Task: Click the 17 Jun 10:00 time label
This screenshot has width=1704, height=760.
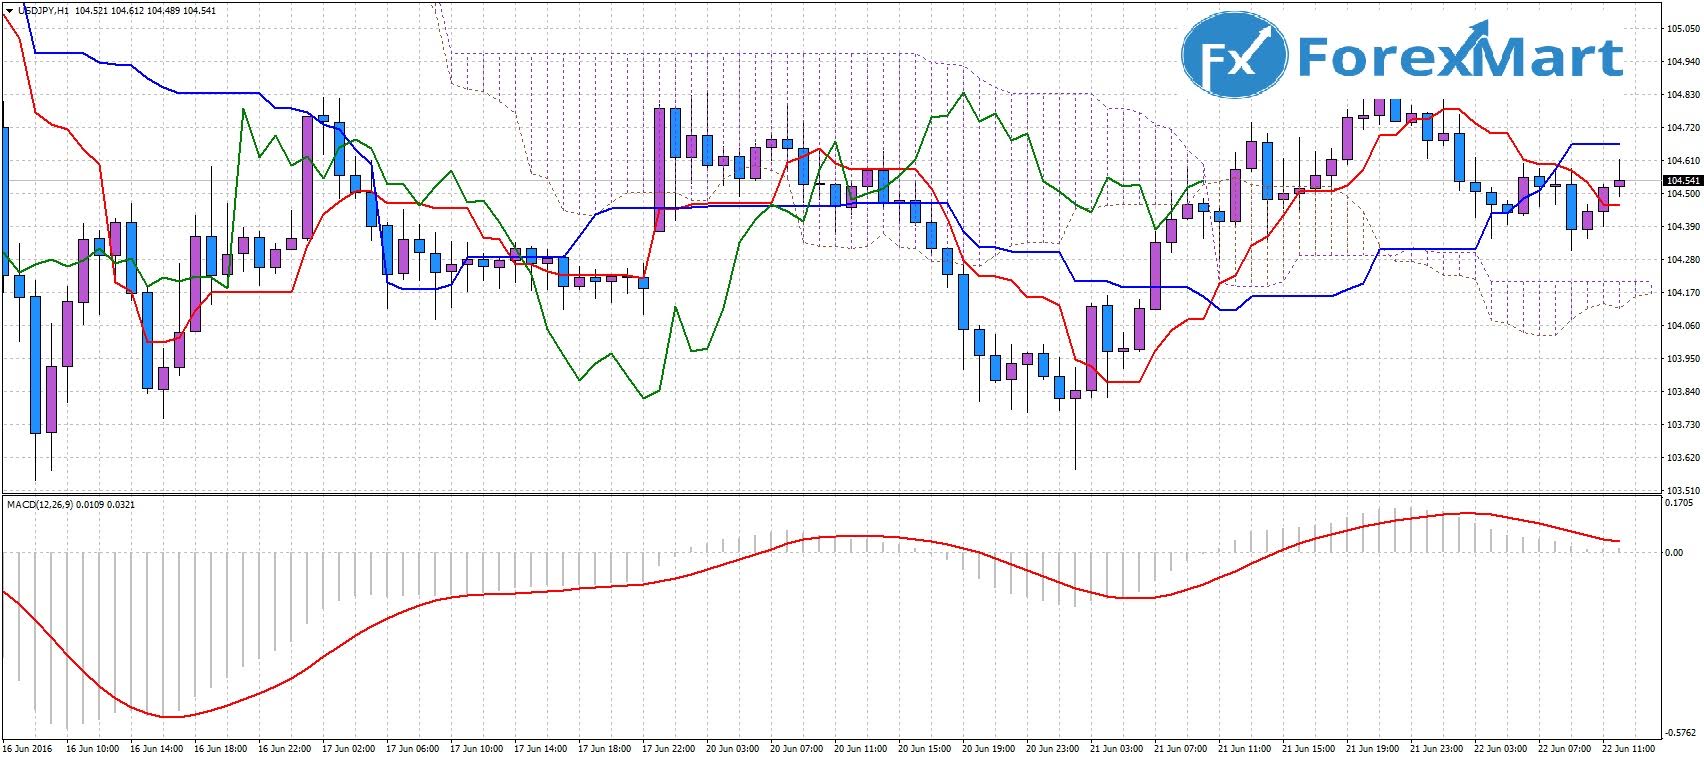Action: point(477,748)
